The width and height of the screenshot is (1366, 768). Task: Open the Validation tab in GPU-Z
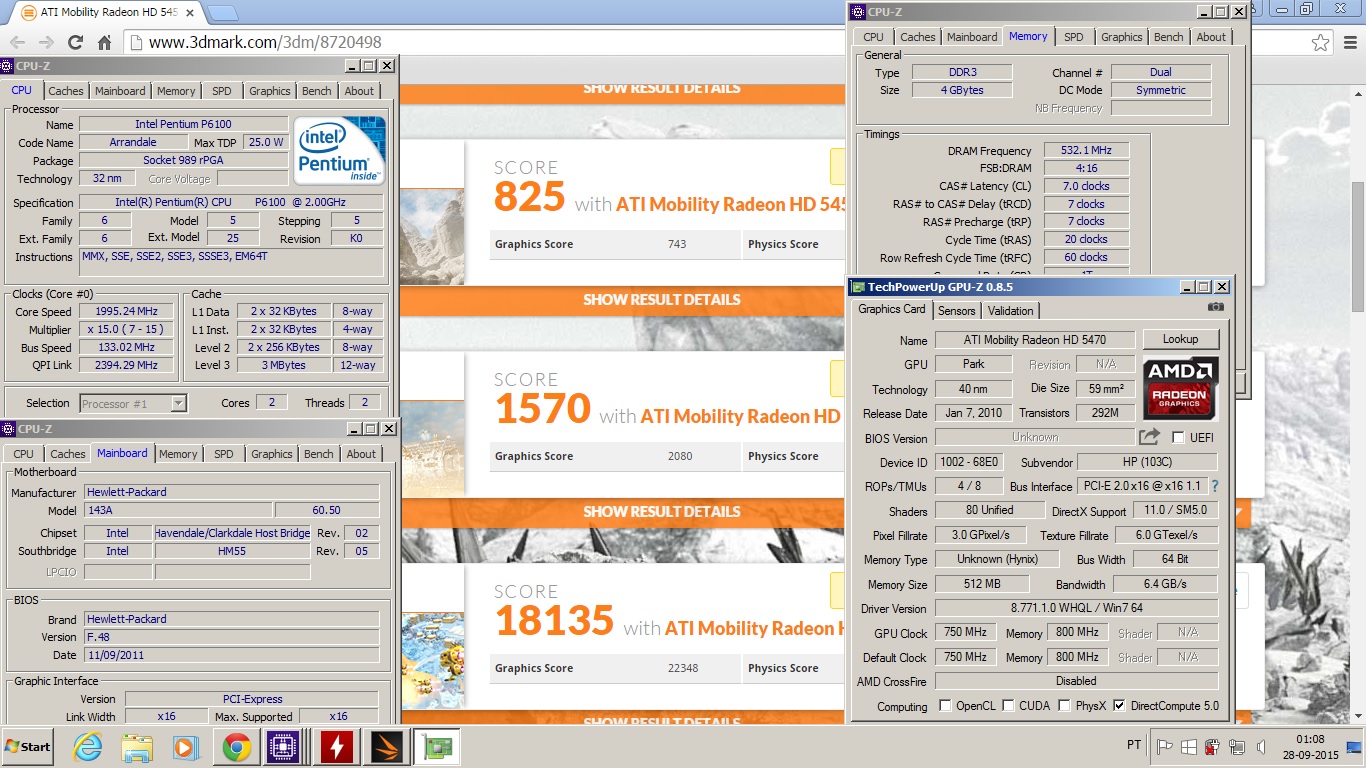click(x=1011, y=310)
